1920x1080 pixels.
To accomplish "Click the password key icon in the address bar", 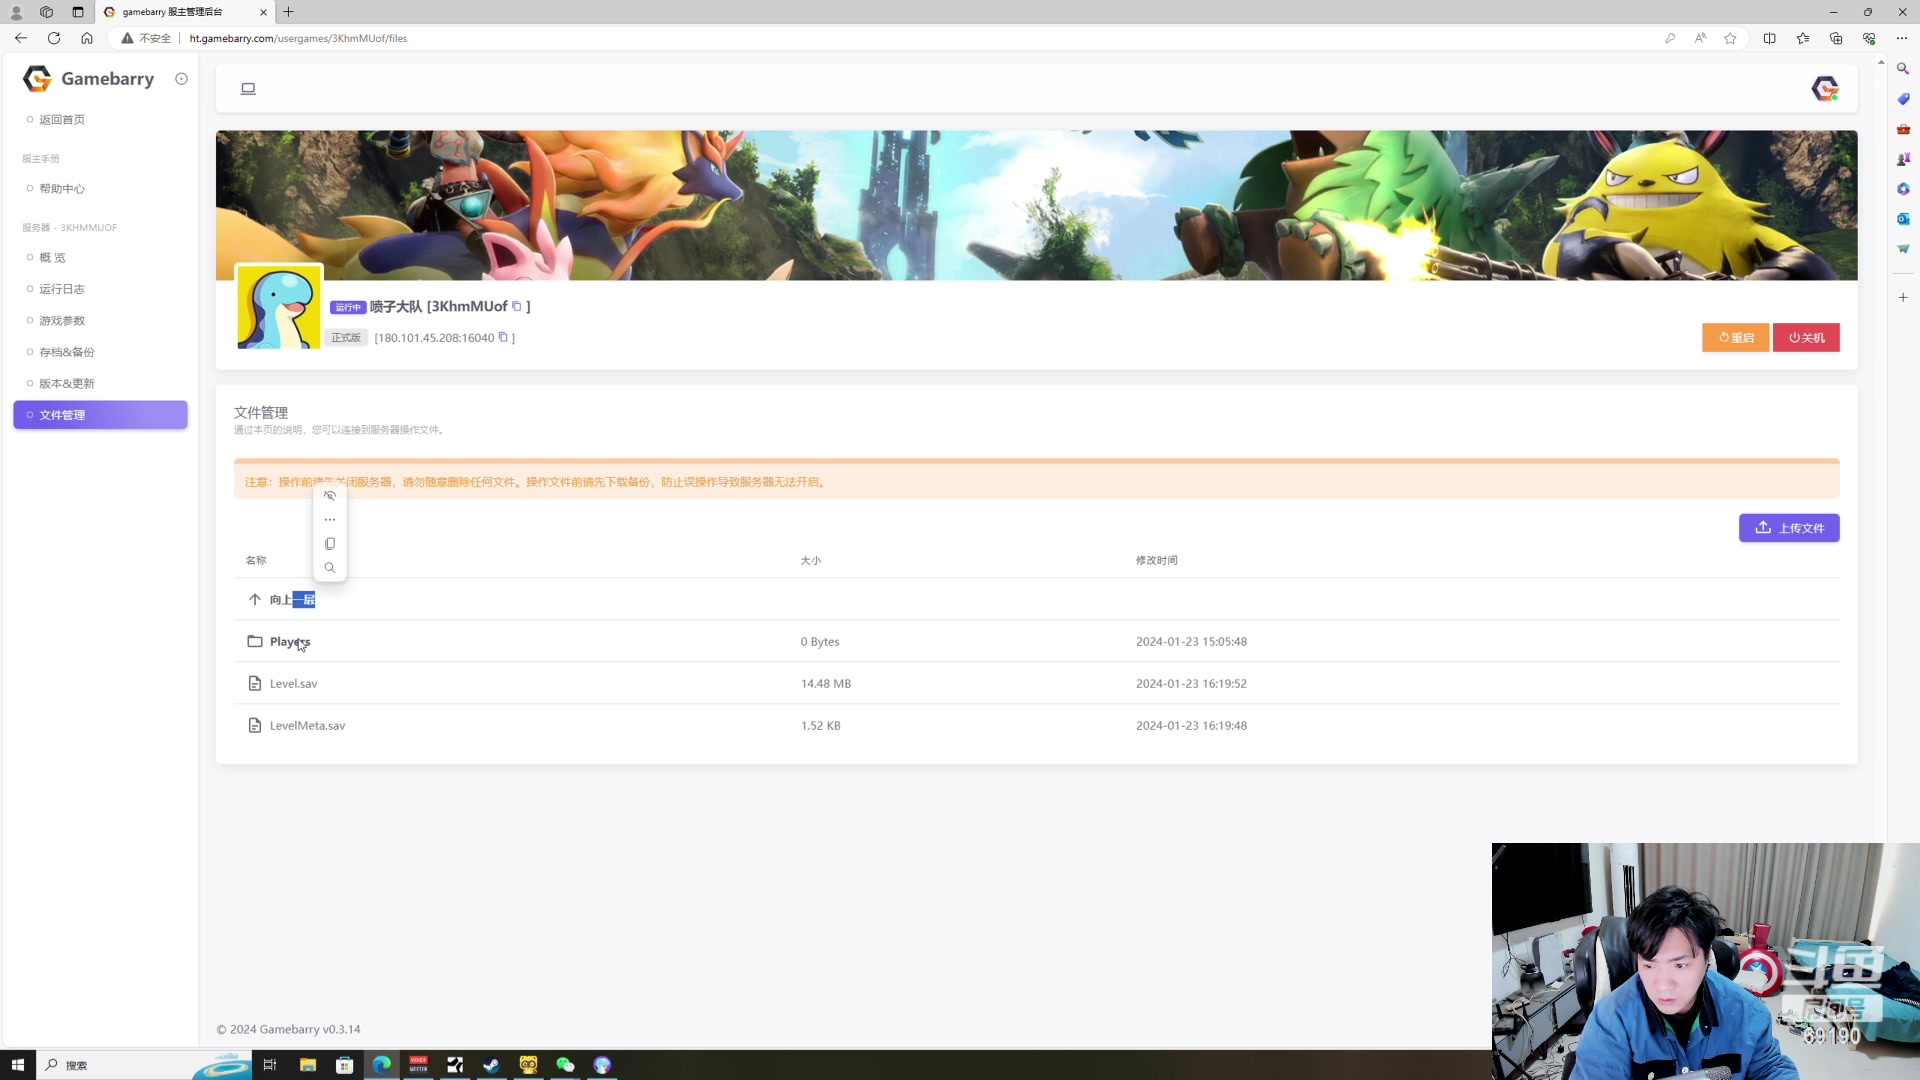I will click(1670, 38).
